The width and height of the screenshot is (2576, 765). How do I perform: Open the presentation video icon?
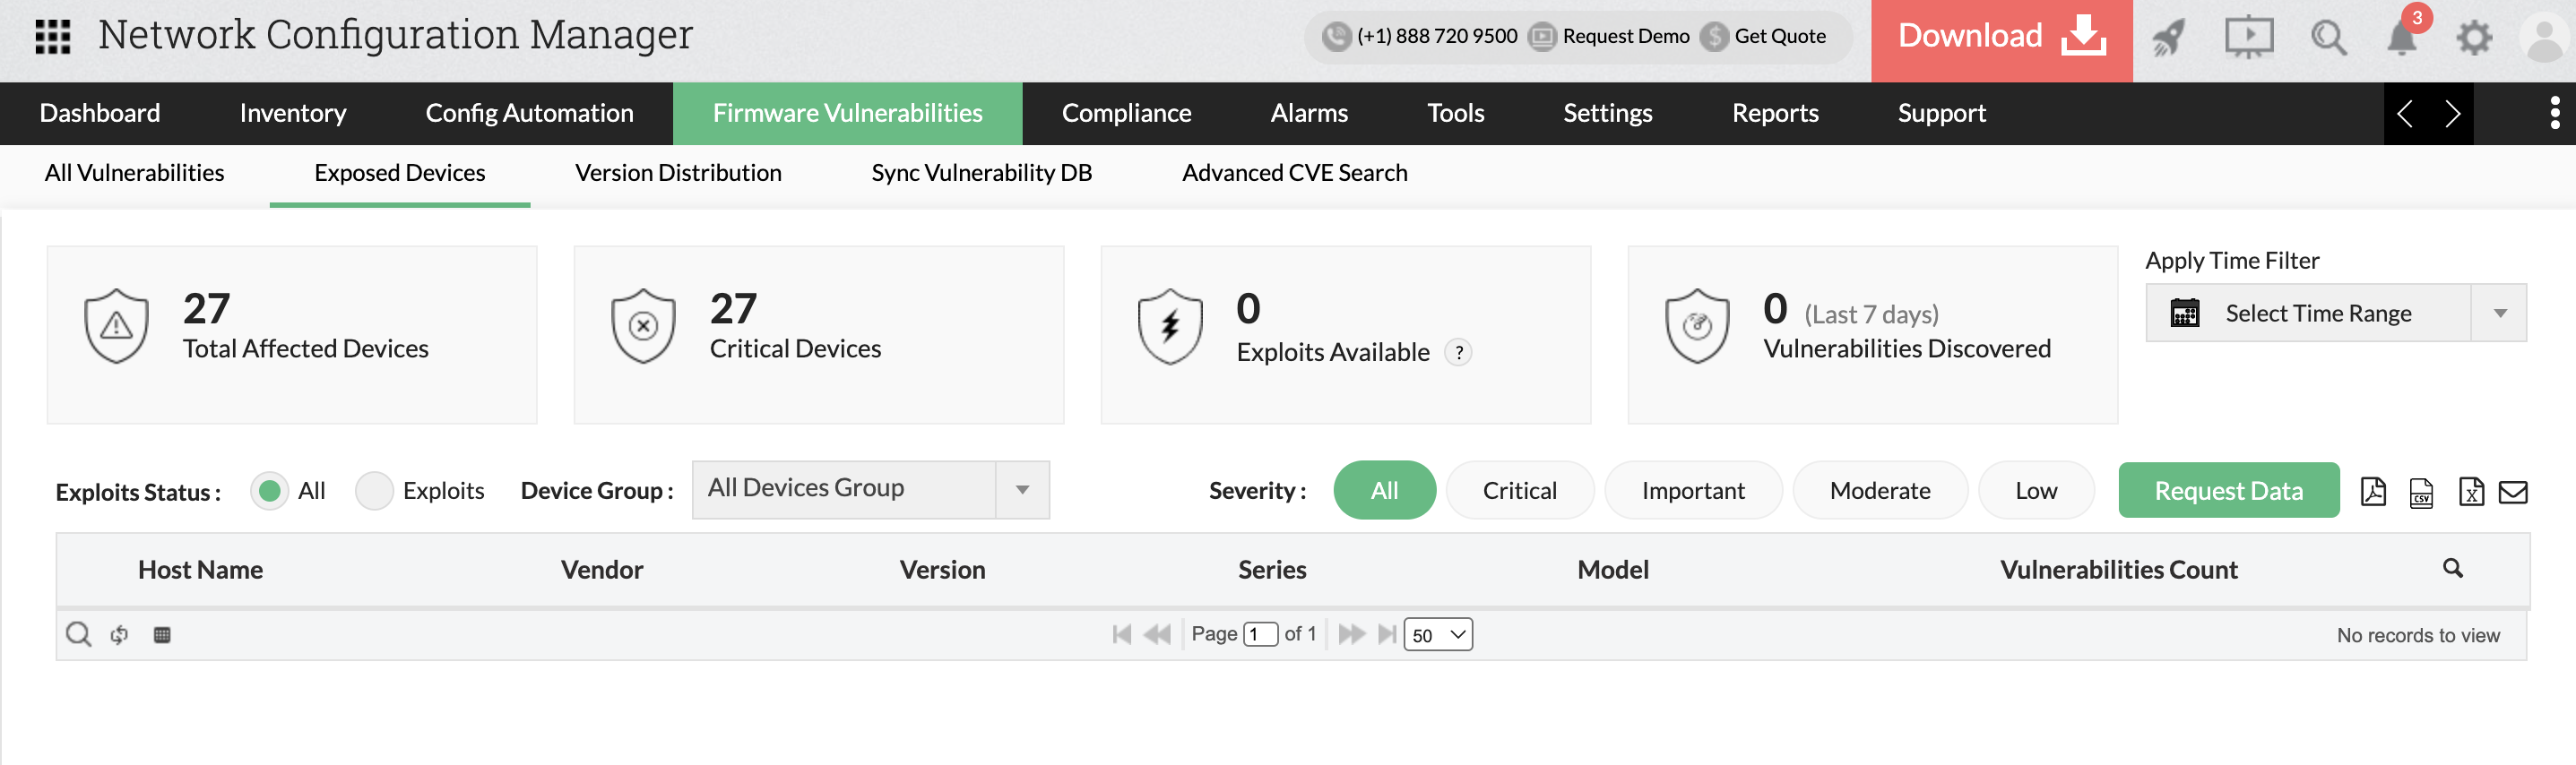[2249, 38]
